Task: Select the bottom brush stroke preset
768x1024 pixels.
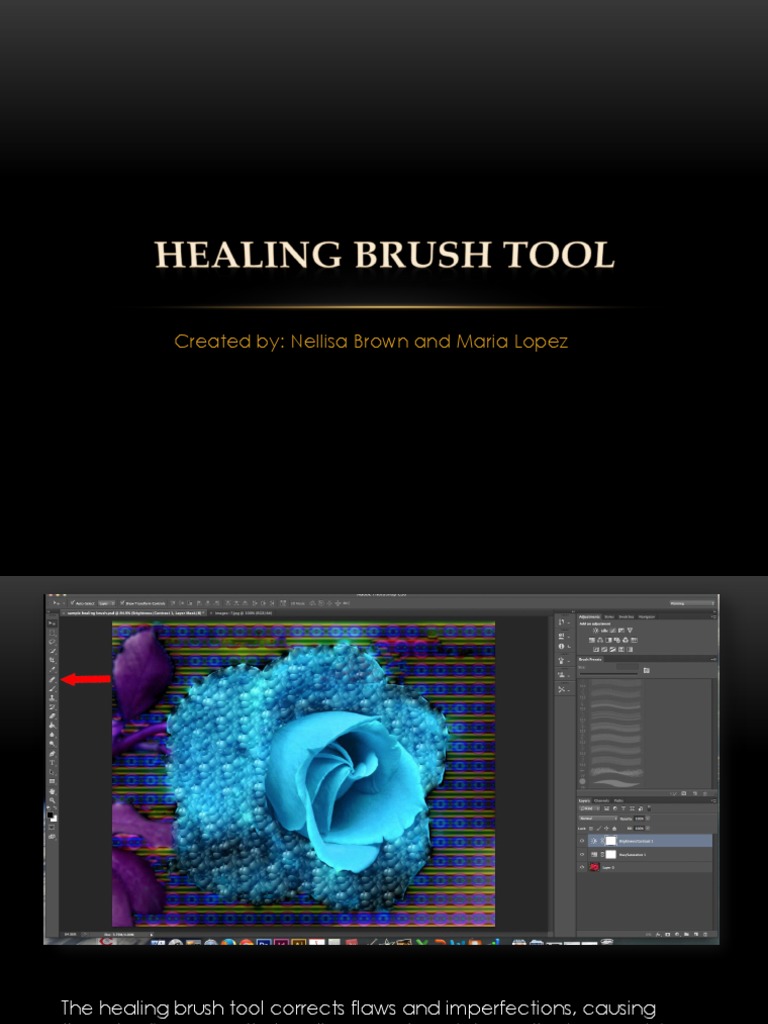Action: point(617,782)
